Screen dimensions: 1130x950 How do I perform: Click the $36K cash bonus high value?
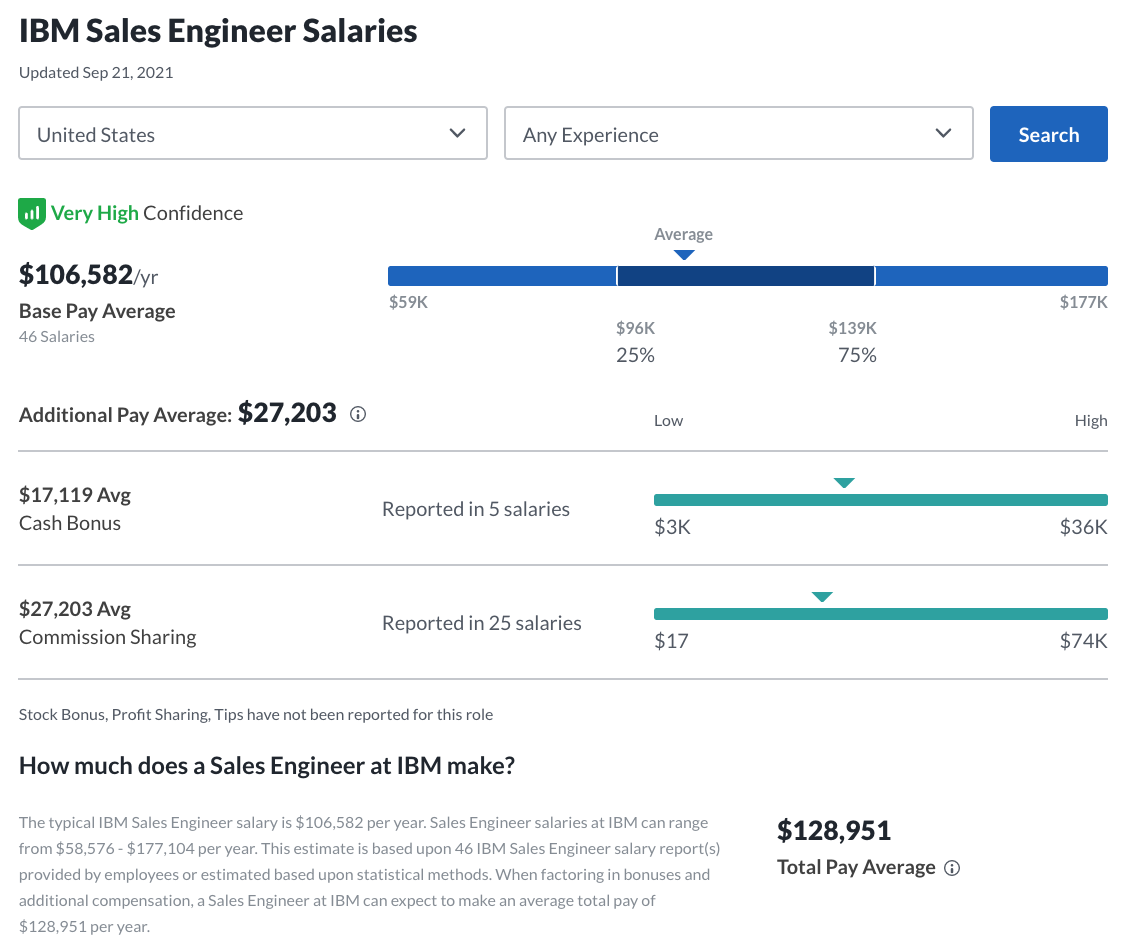coord(1083,528)
